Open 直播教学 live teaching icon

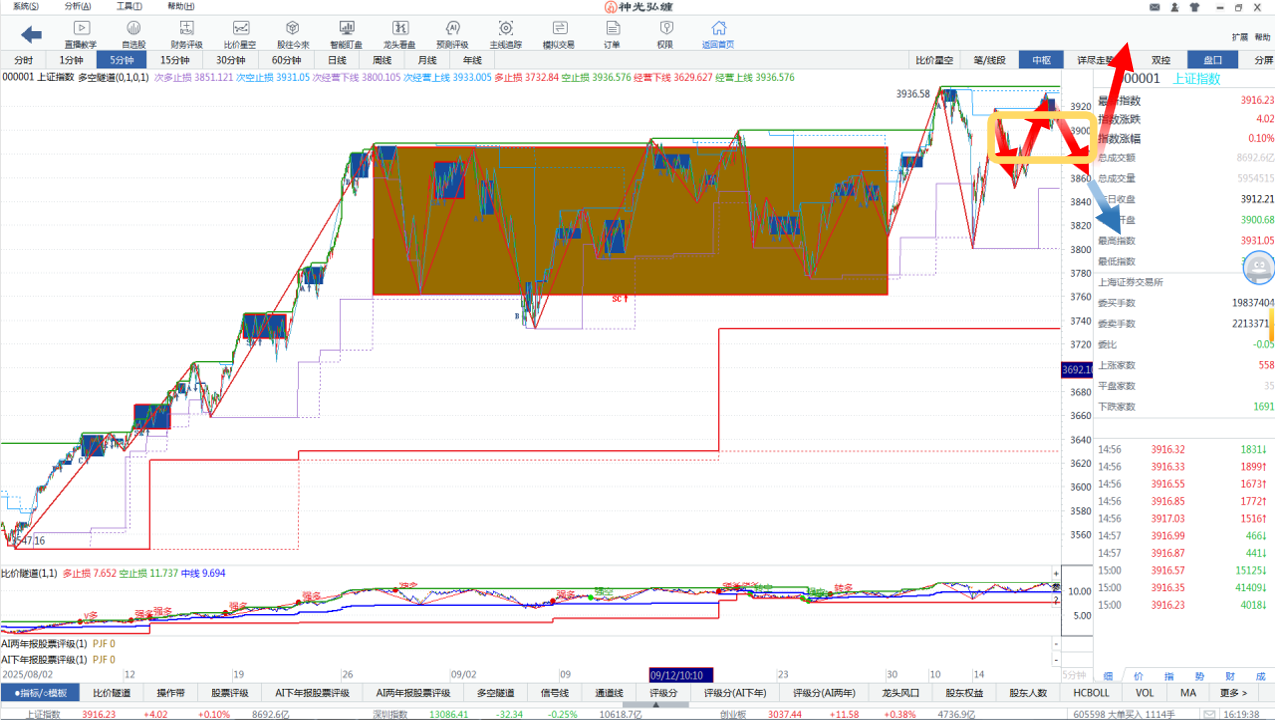[81, 34]
